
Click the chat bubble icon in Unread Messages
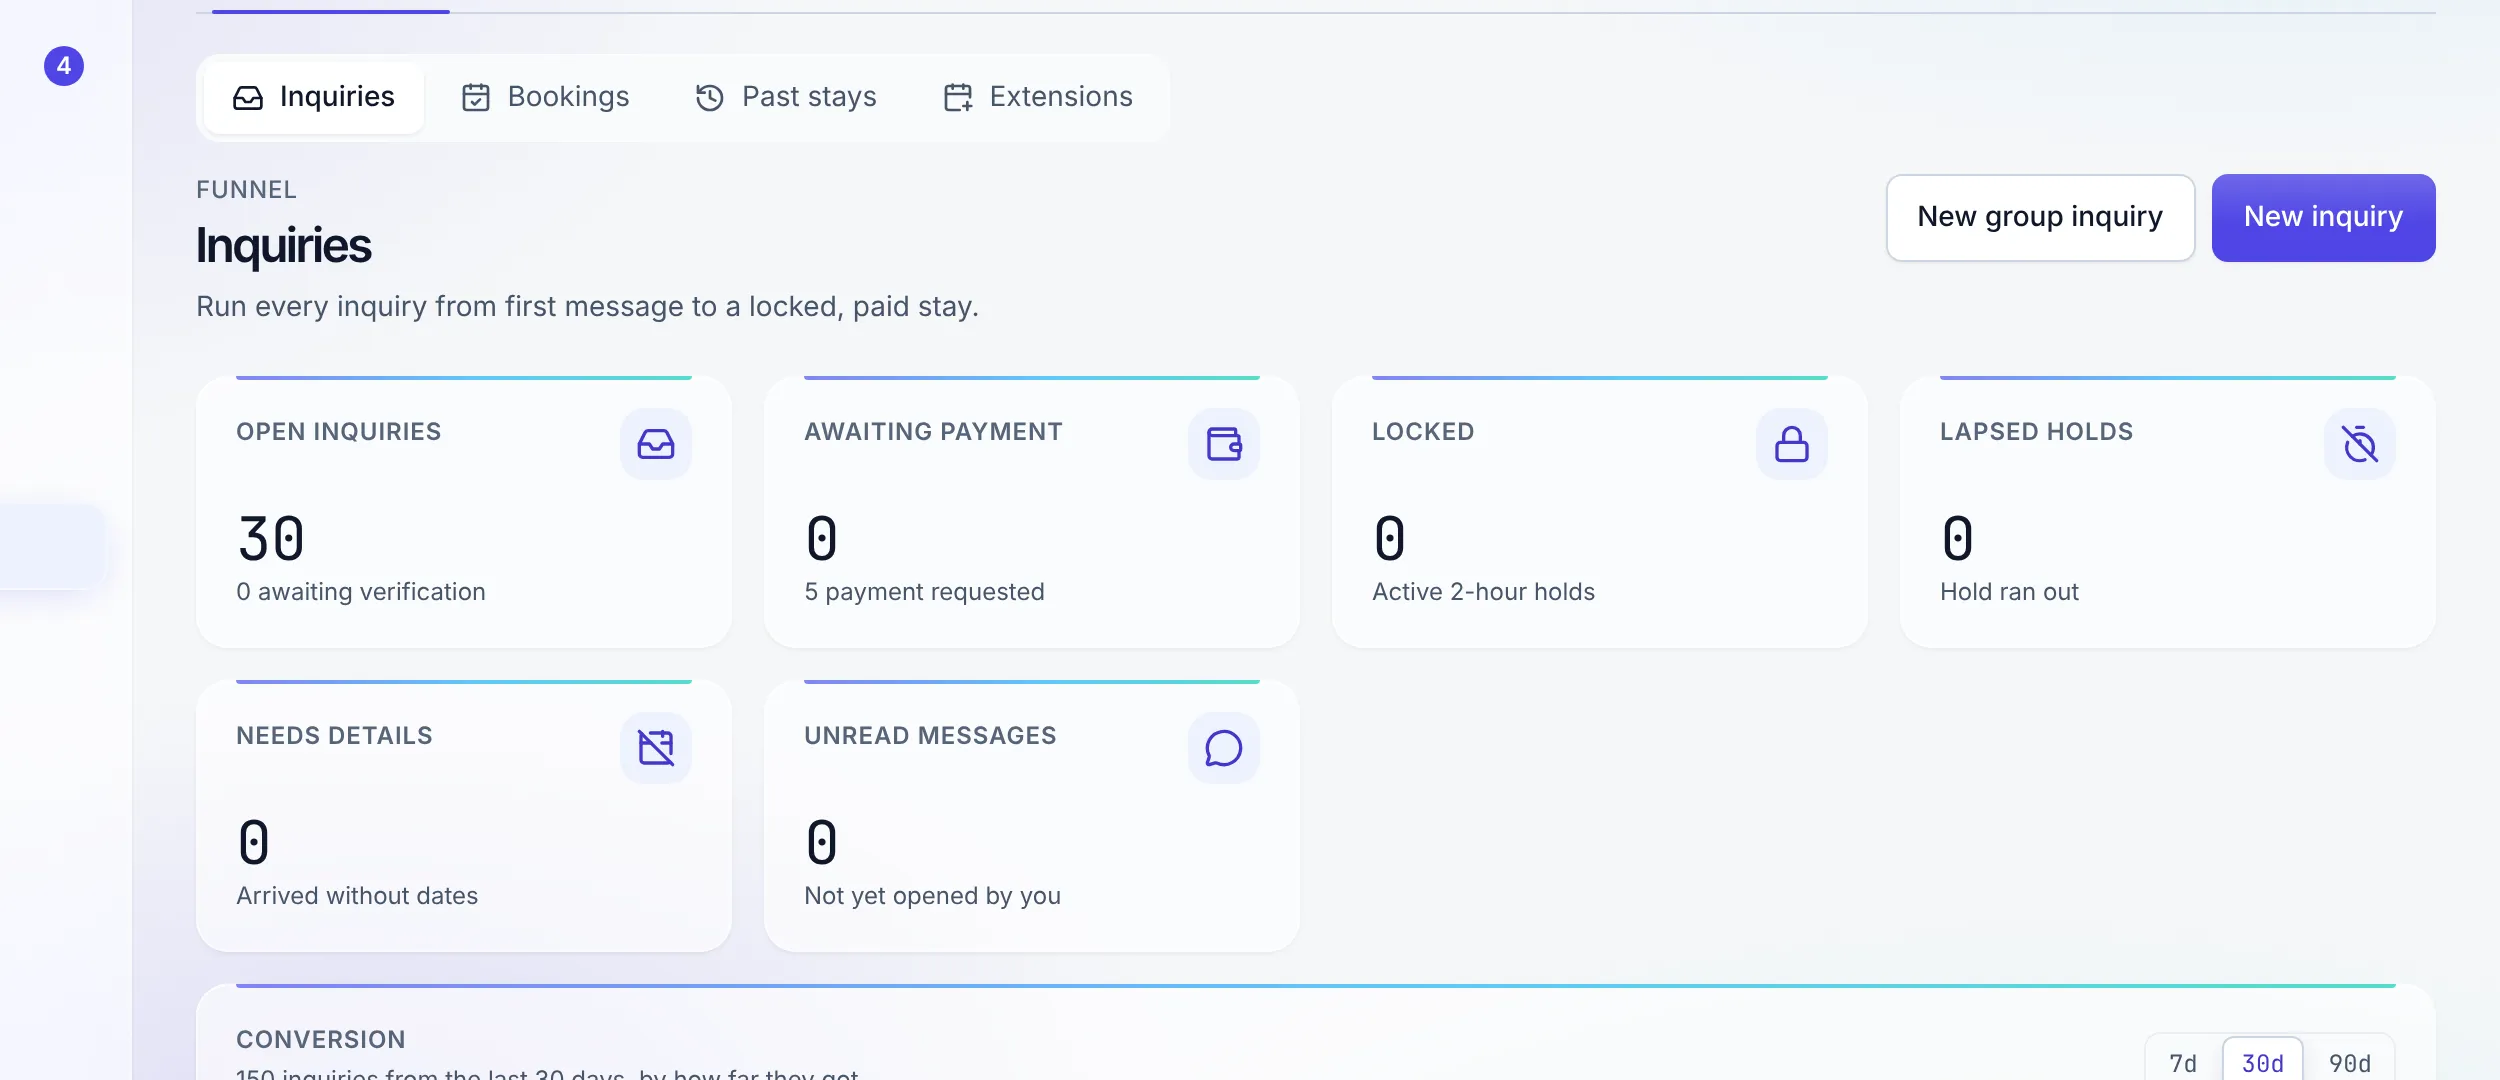coord(1224,748)
